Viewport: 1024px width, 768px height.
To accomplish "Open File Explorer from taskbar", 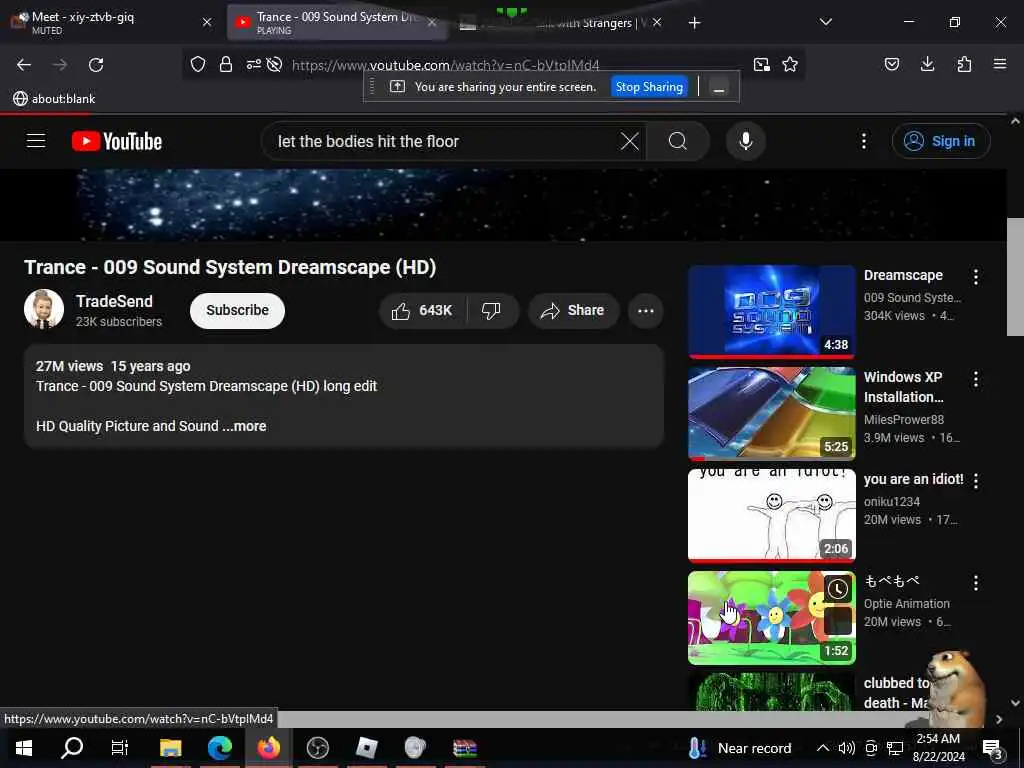I will pyautogui.click(x=170, y=748).
